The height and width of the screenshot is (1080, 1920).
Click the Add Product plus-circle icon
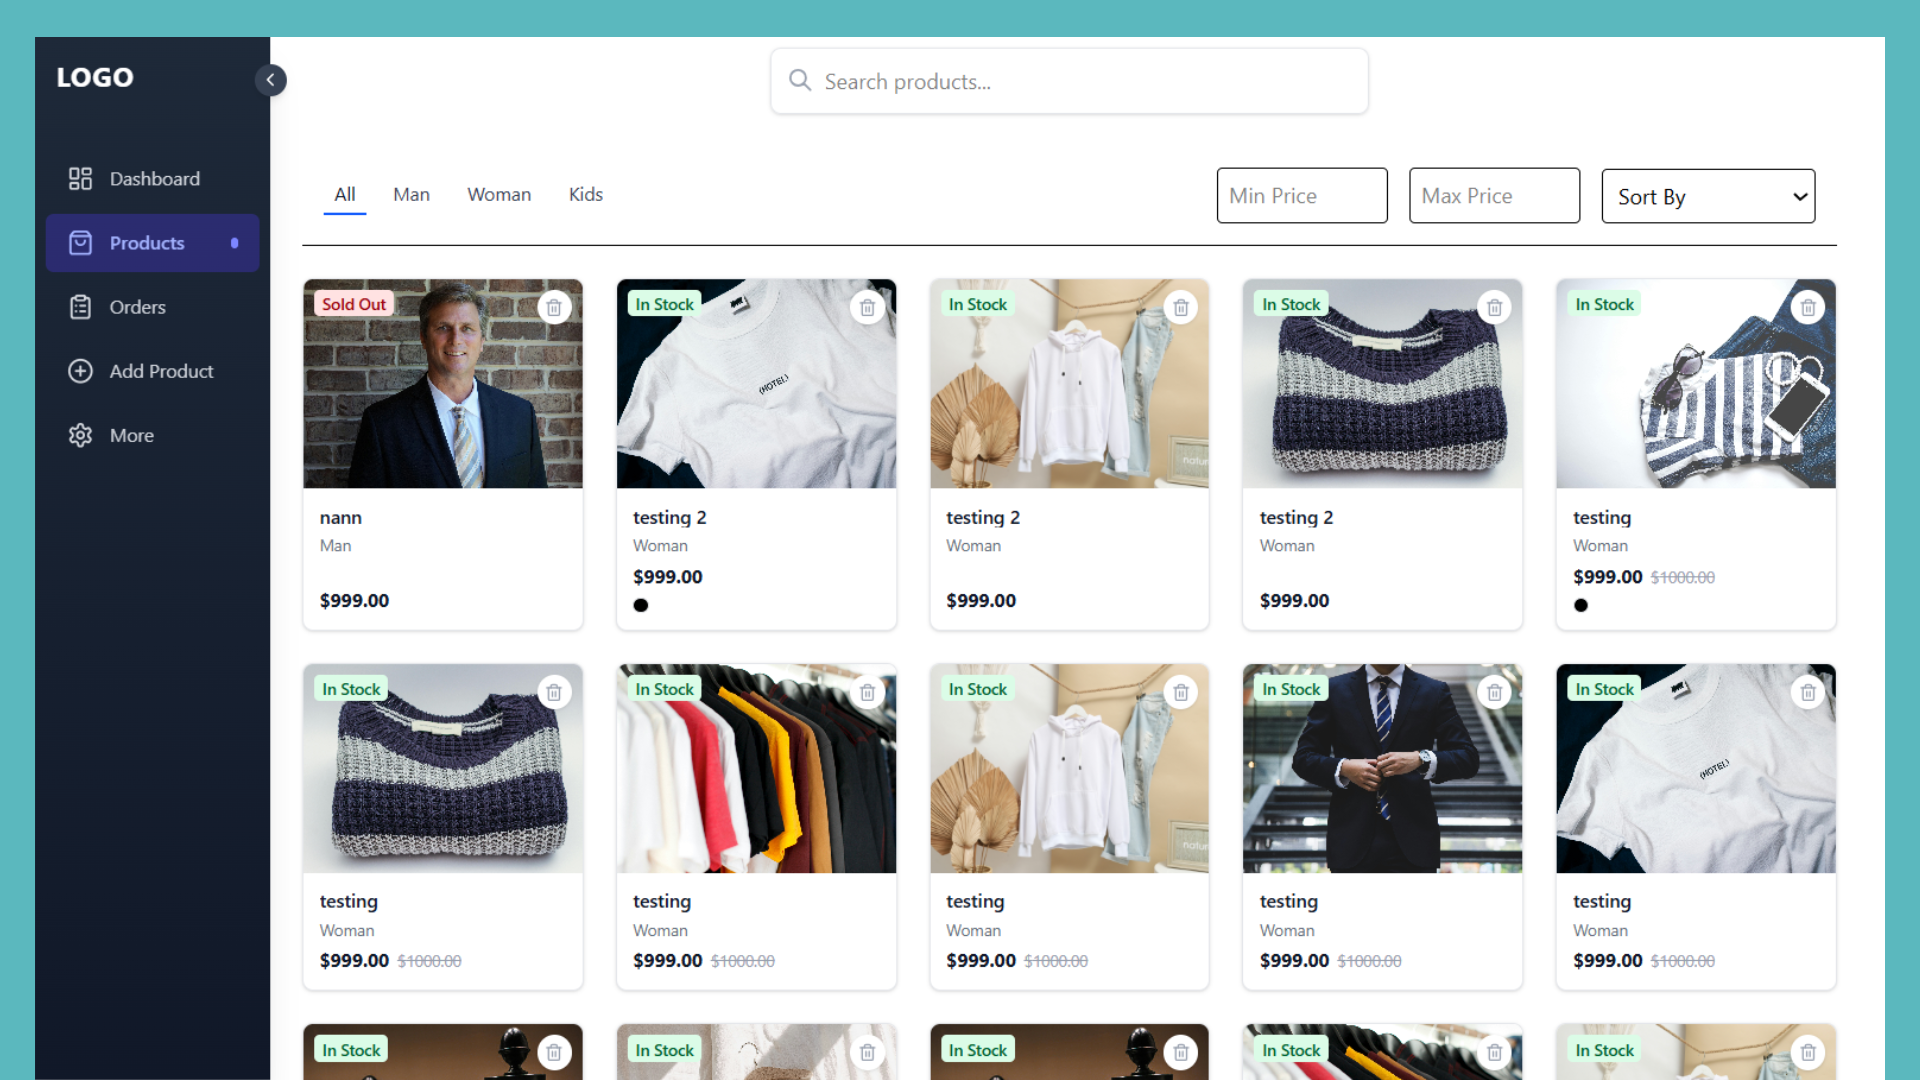coord(80,371)
